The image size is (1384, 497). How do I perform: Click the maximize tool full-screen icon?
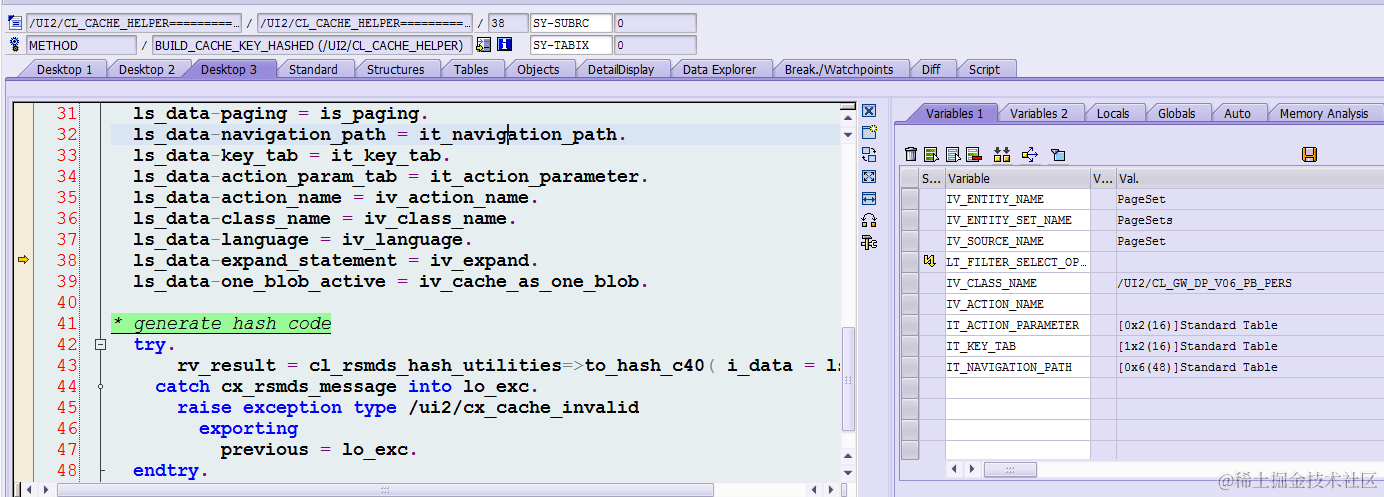869,177
